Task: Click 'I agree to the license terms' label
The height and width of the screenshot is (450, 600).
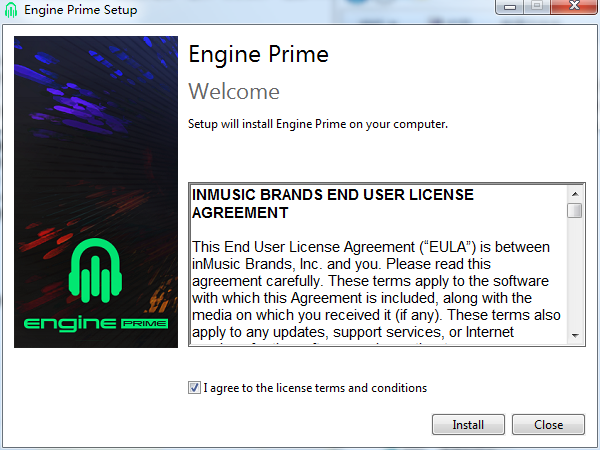Action: click(x=315, y=388)
